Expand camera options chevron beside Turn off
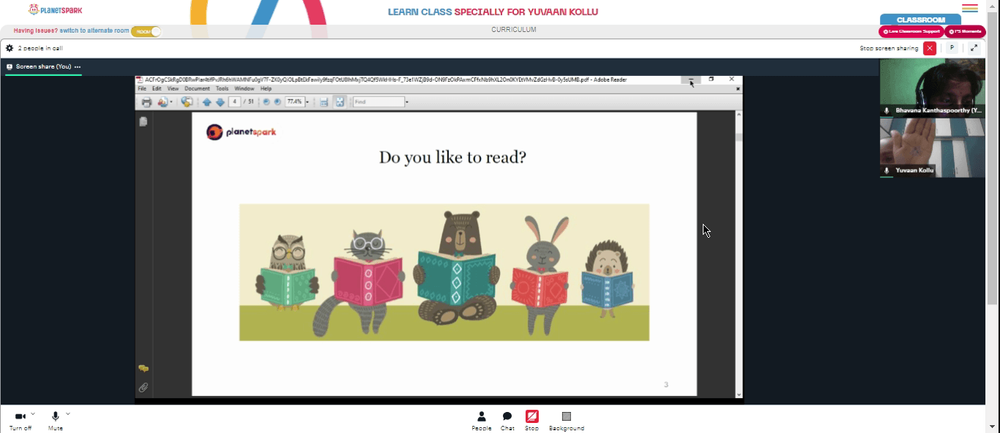1000x433 pixels. click(x=33, y=414)
